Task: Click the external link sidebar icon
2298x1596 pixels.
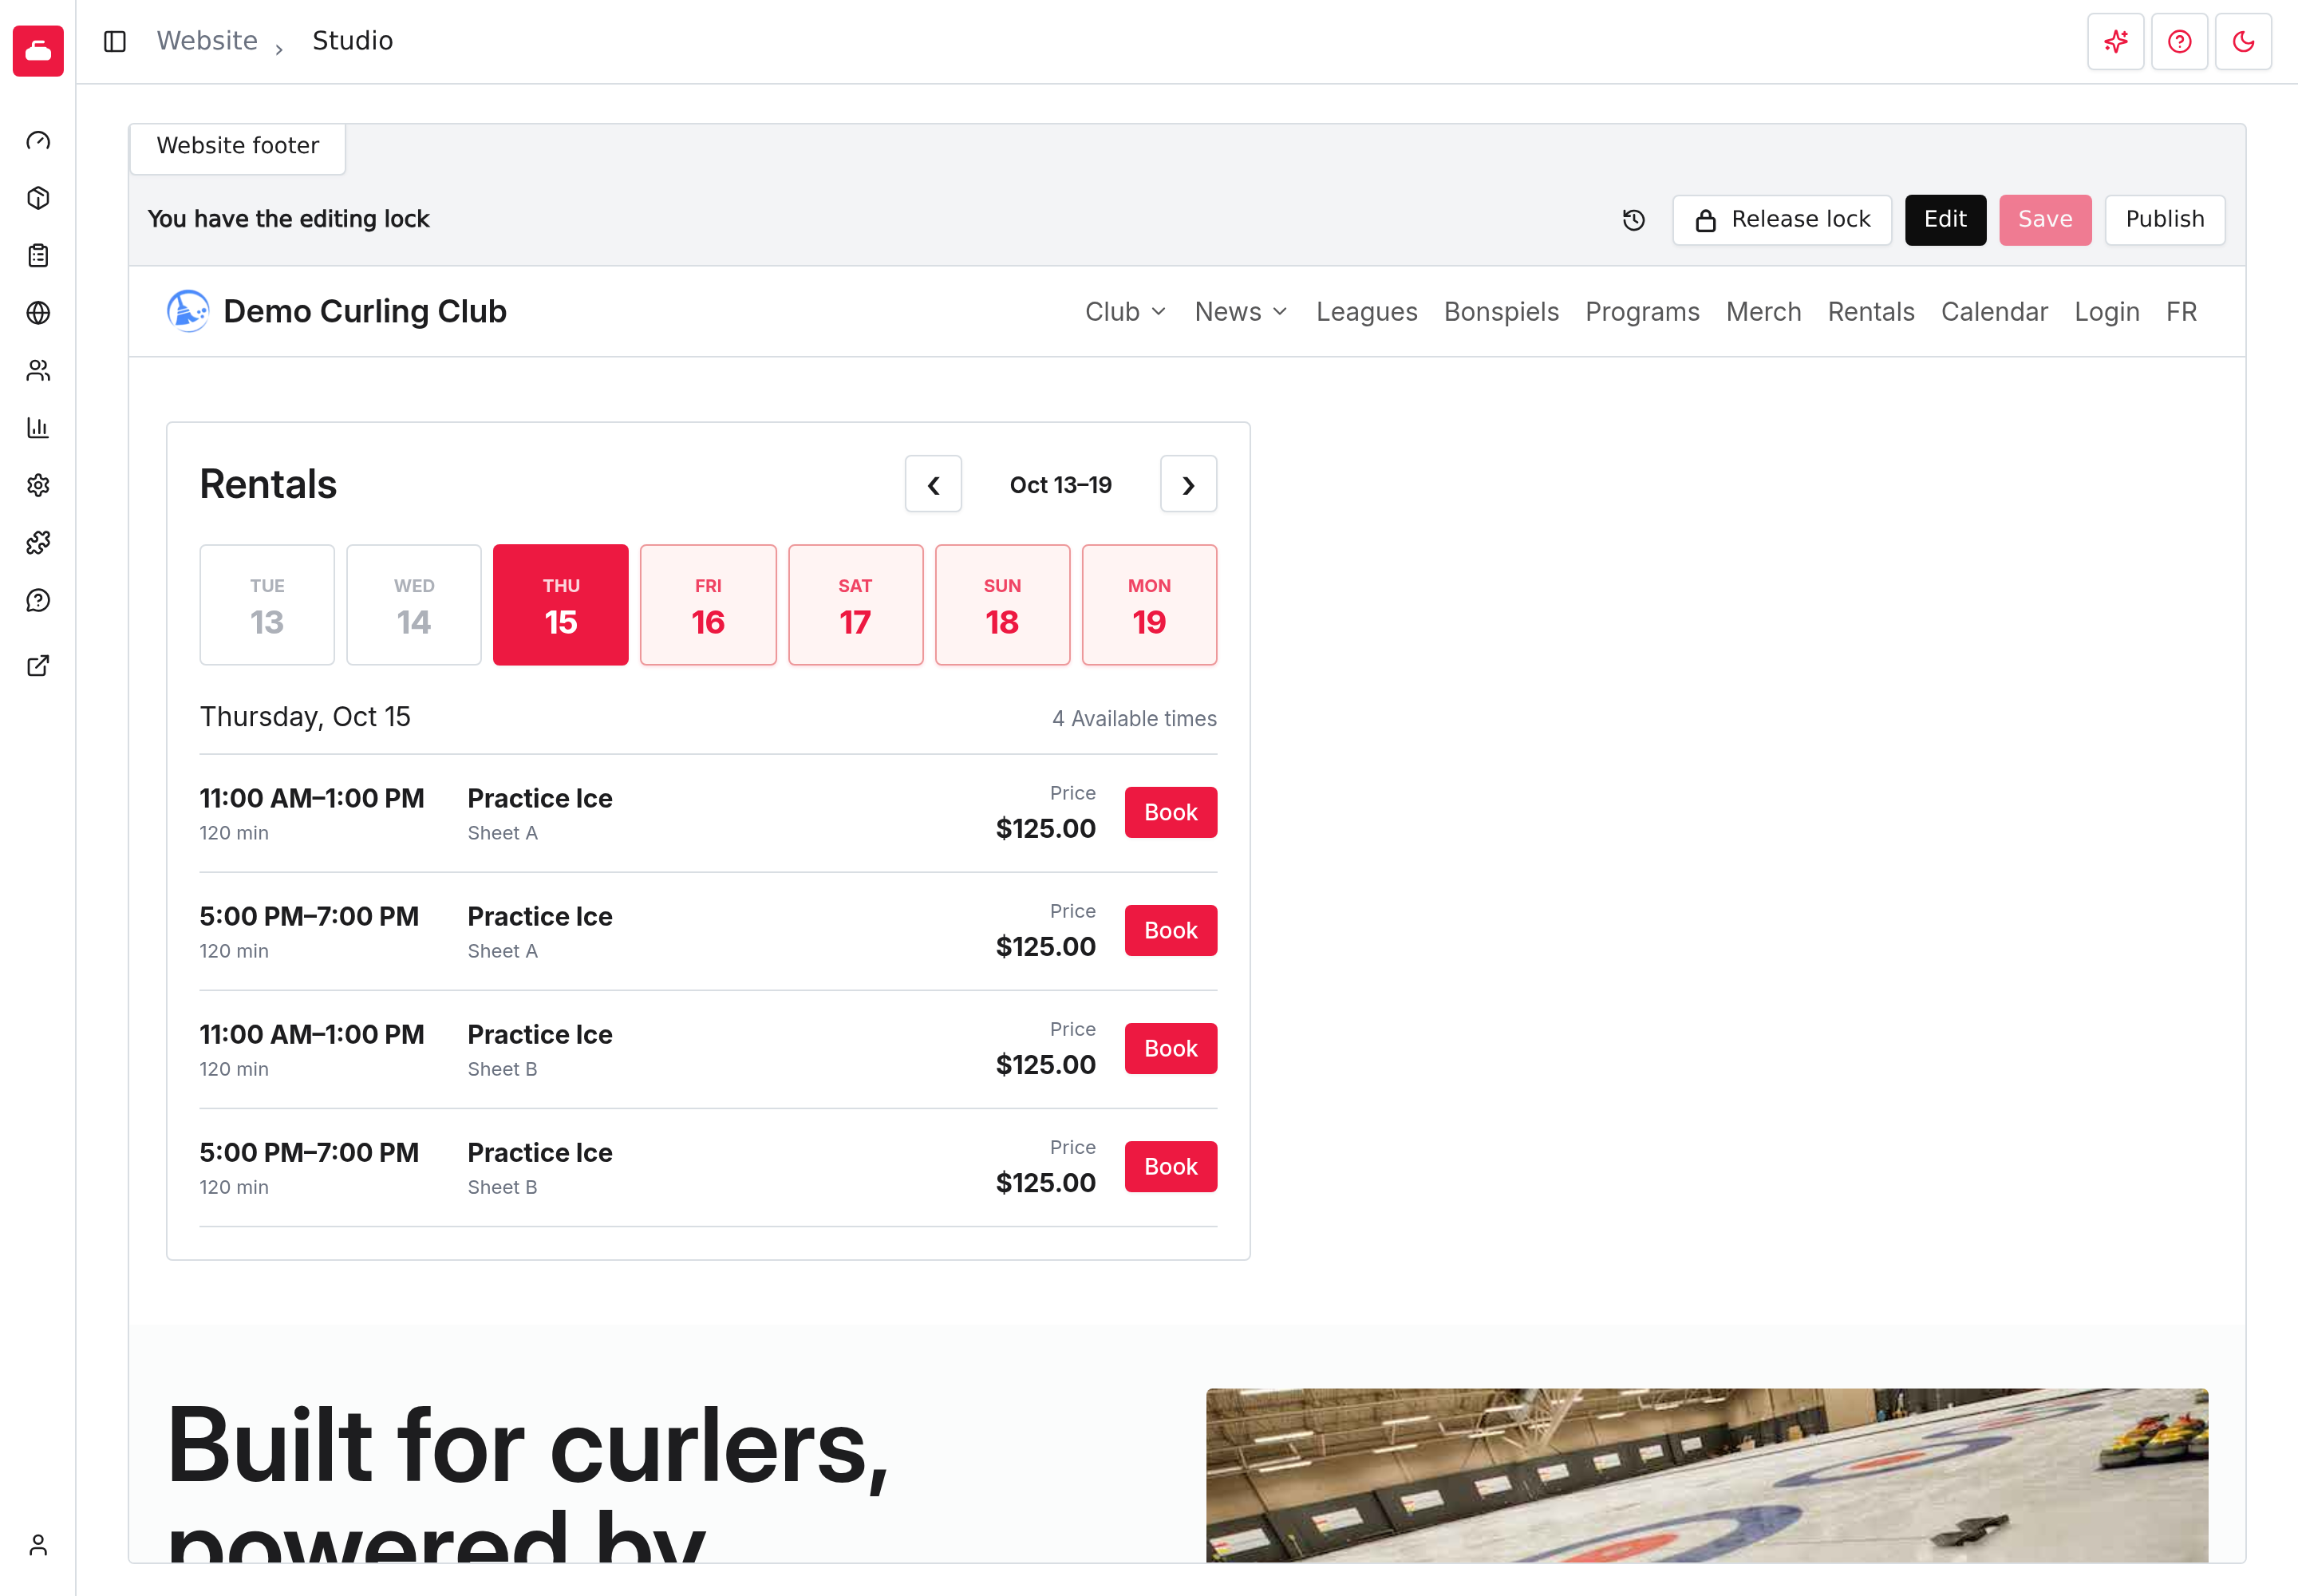Action: point(38,665)
